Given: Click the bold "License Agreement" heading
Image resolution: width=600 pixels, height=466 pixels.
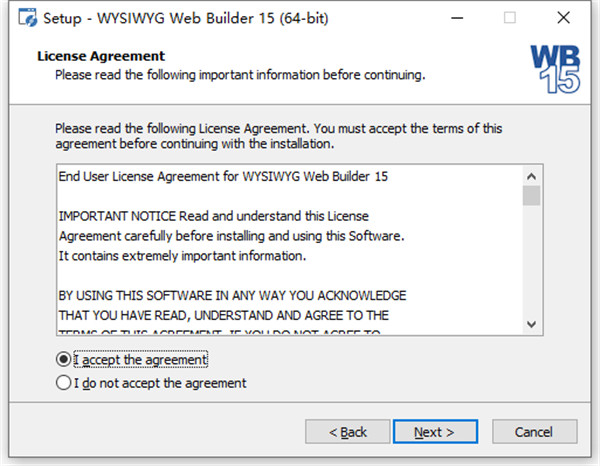Looking at the screenshot, I should pos(101,56).
